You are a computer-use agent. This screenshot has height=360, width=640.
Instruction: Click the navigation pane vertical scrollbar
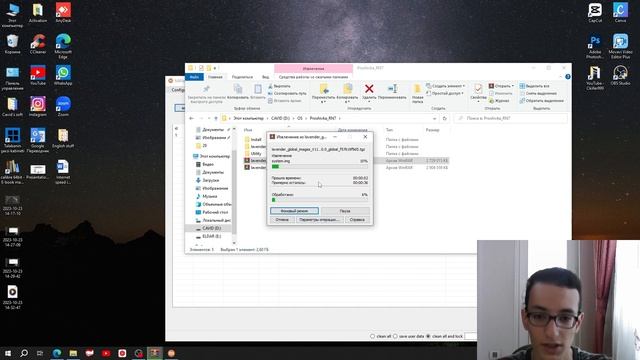tap(234, 186)
